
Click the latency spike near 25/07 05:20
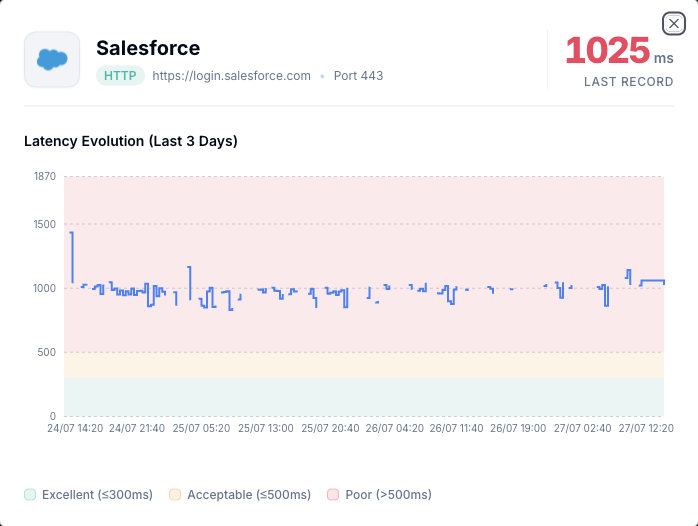coord(190,283)
